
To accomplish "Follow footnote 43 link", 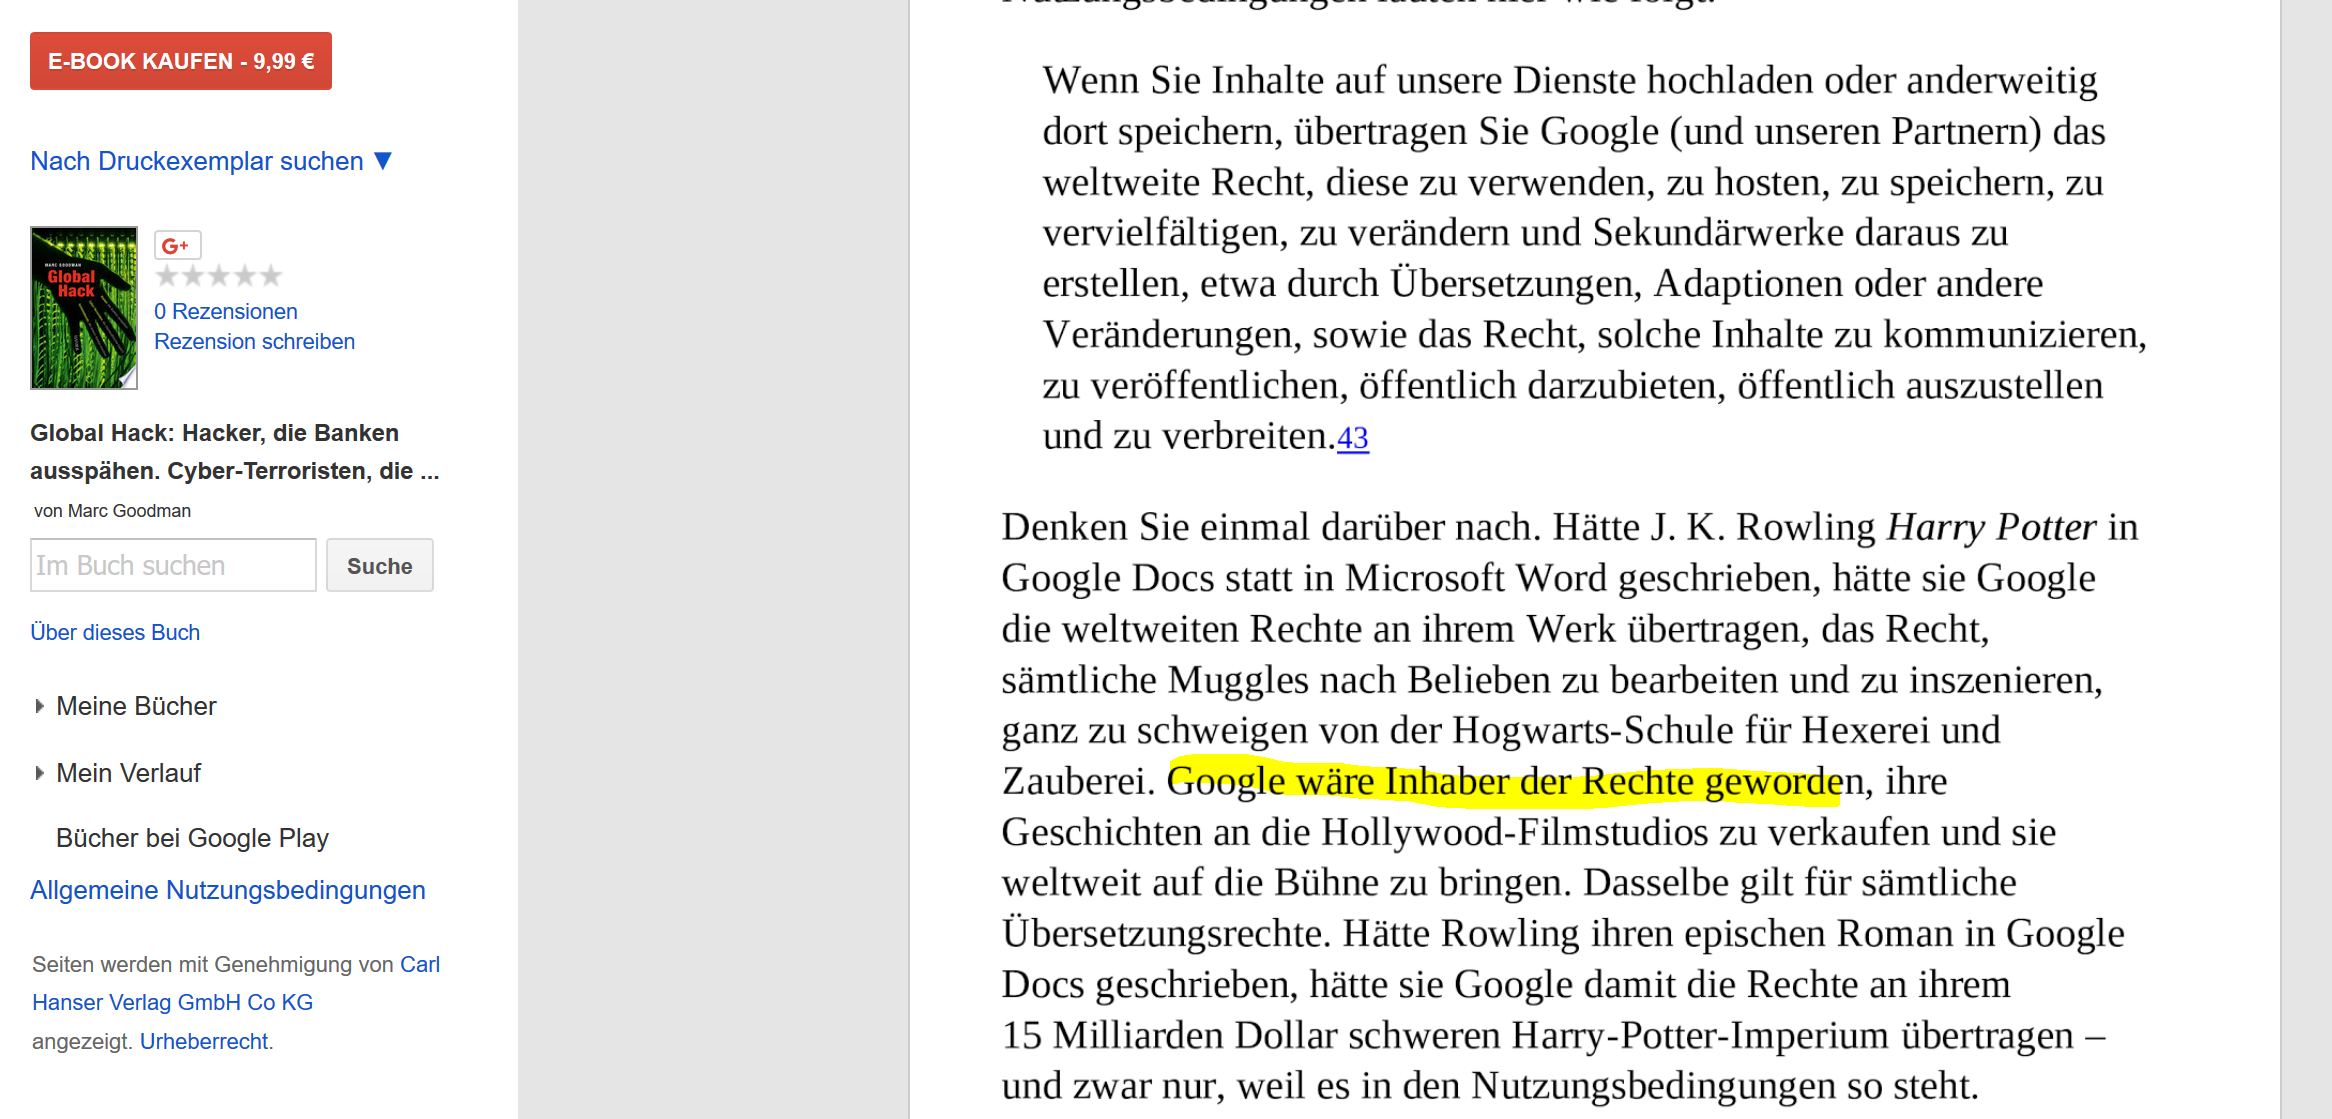I will click(x=1353, y=437).
